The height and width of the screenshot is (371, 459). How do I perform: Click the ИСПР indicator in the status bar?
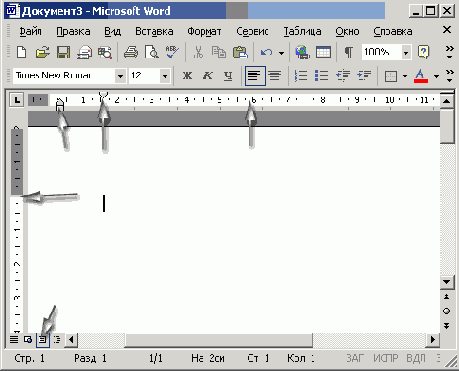coord(386,358)
